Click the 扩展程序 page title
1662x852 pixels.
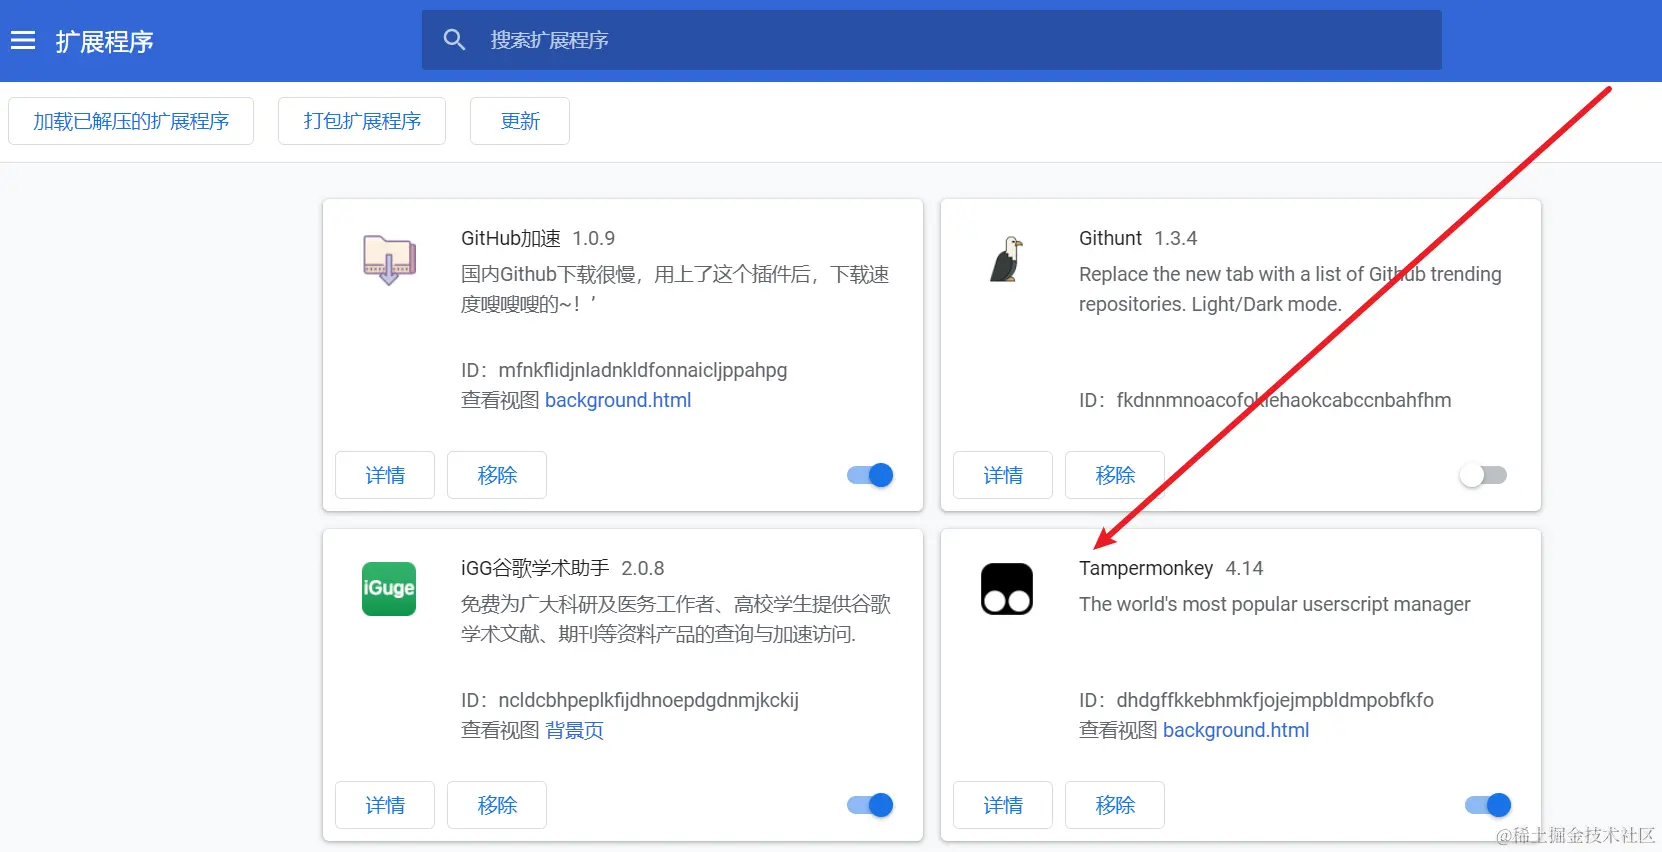tap(105, 41)
